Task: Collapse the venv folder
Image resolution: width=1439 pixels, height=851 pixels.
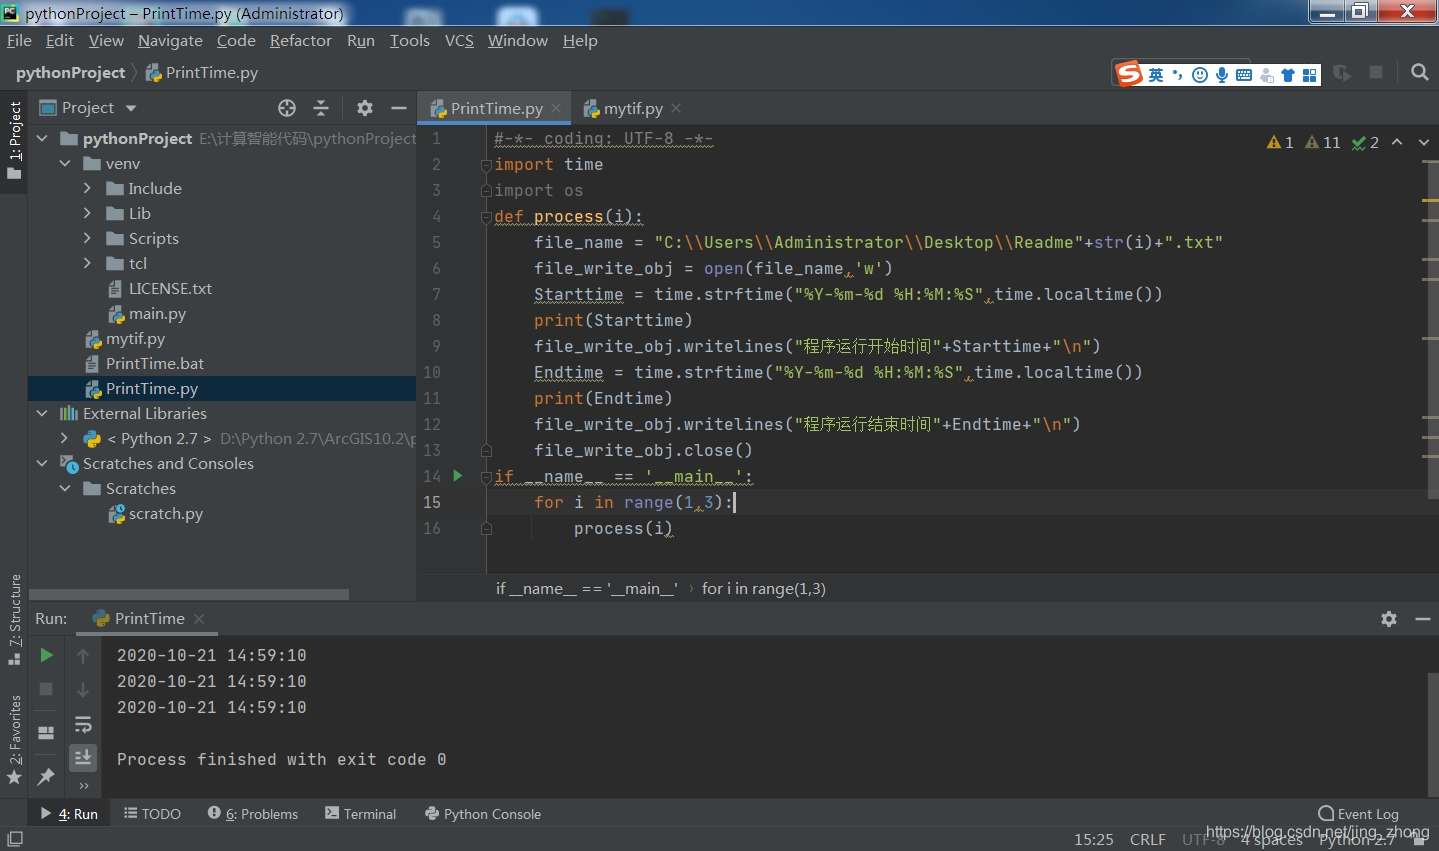Action: click(x=65, y=163)
